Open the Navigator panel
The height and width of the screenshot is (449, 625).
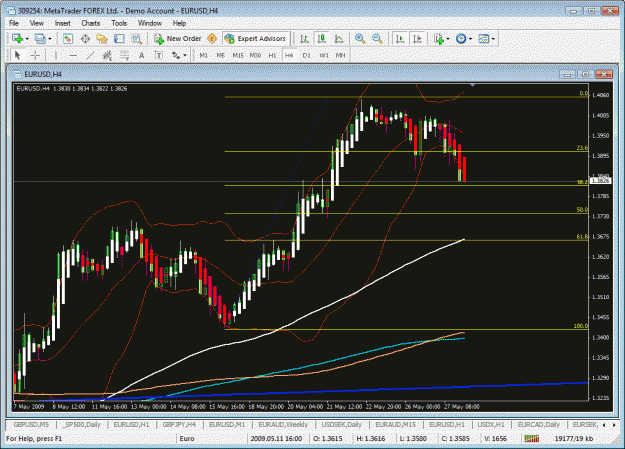(x=102, y=39)
